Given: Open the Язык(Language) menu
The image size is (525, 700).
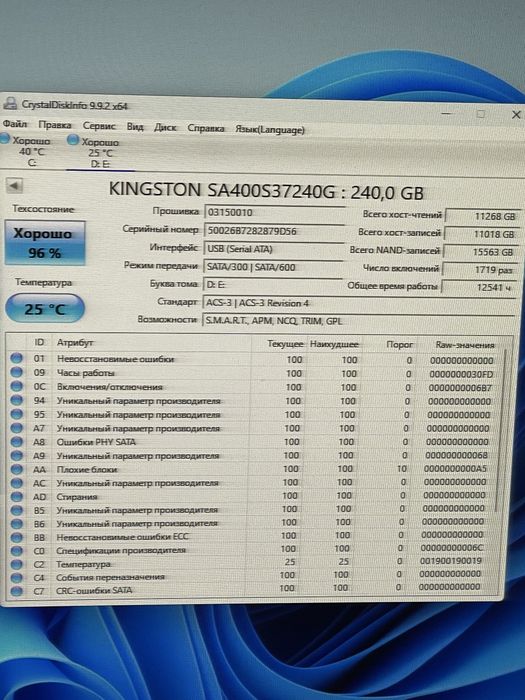Looking at the screenshot, I should pyautogui.click(x=270, y=129).
